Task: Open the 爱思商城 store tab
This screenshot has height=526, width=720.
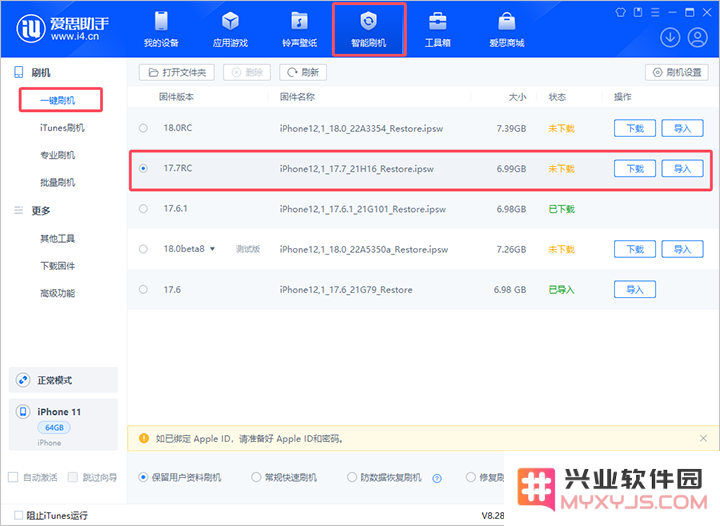Action: (506, 29)
